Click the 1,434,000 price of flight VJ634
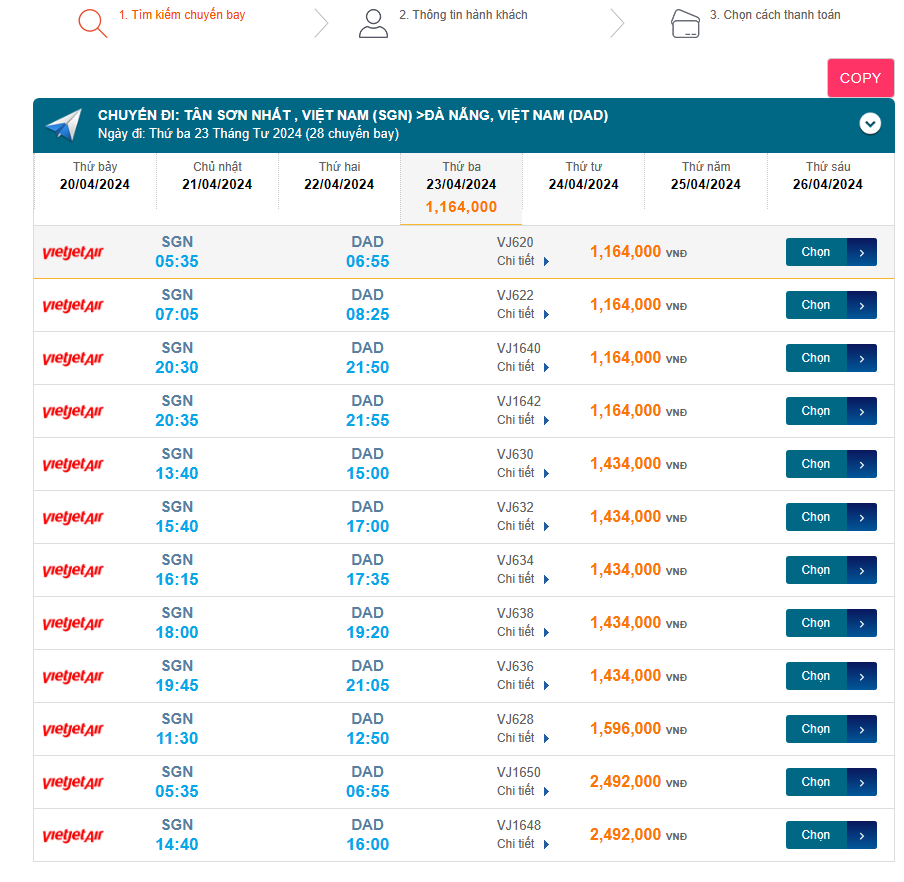904x882 pixels. coord(625,570)
